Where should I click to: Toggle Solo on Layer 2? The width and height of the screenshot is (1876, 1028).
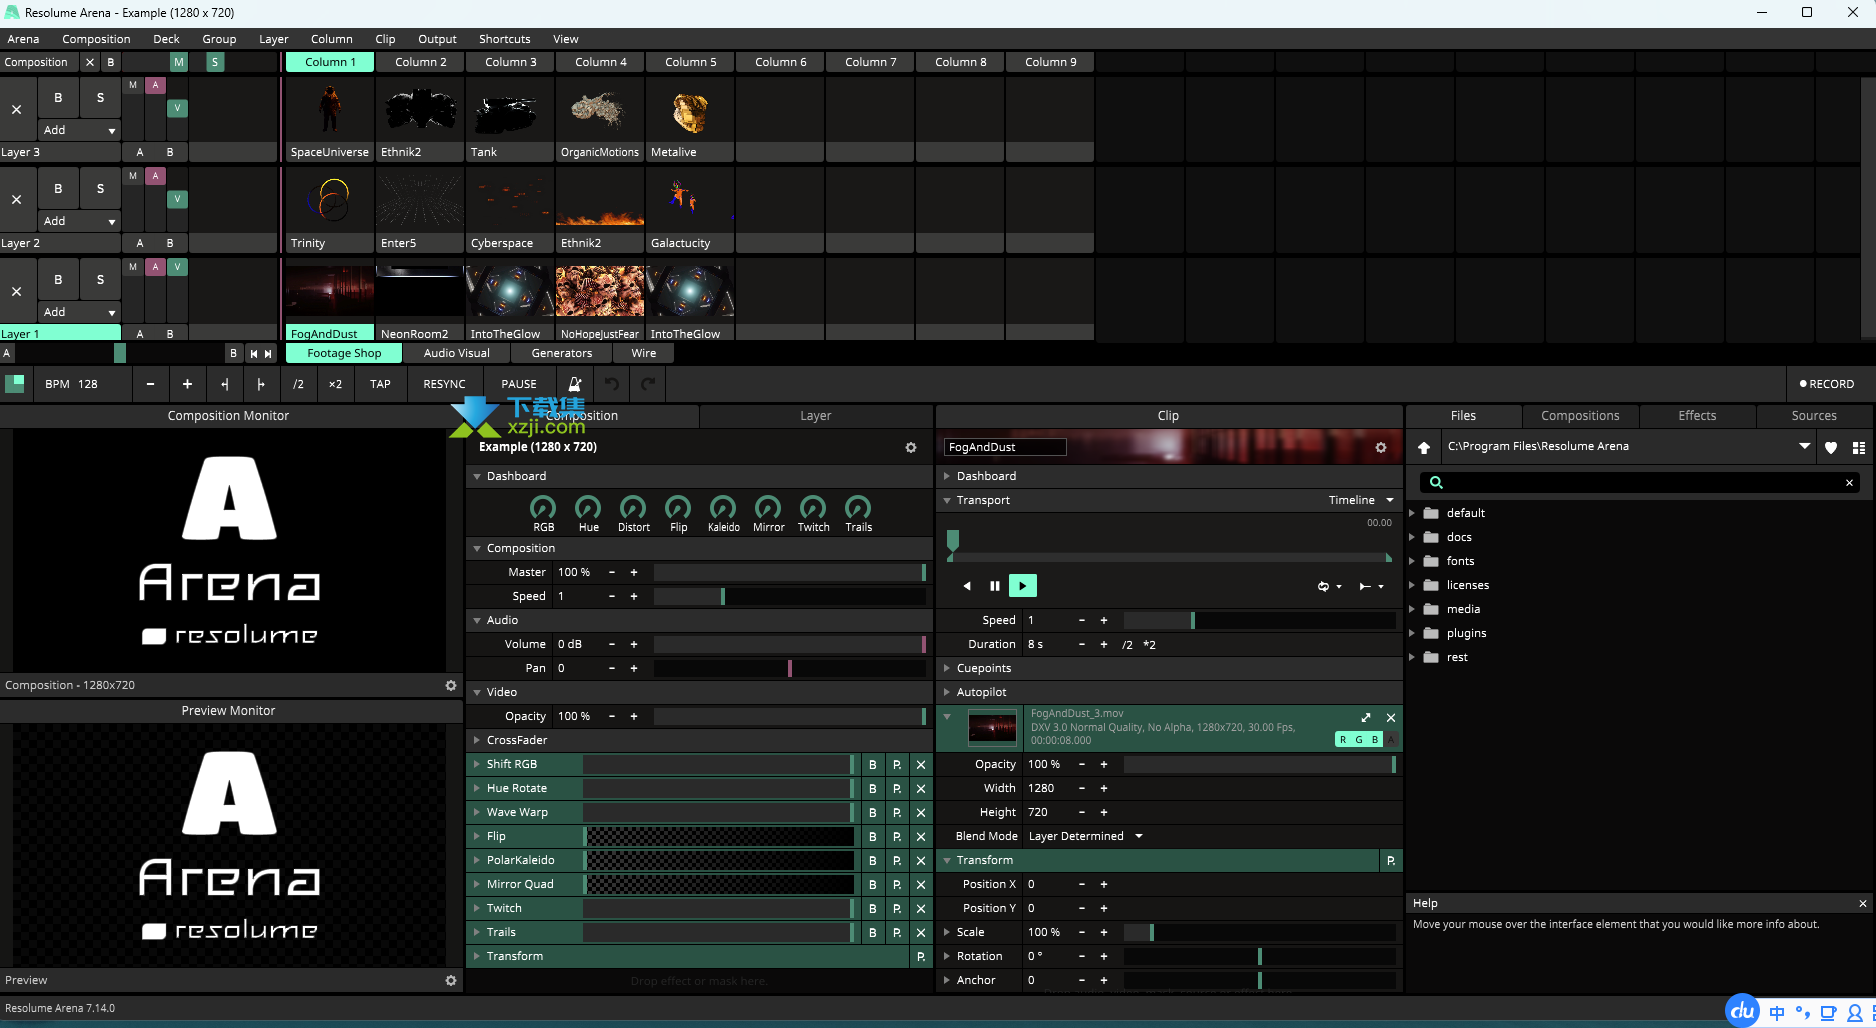(x=100, y=189)
